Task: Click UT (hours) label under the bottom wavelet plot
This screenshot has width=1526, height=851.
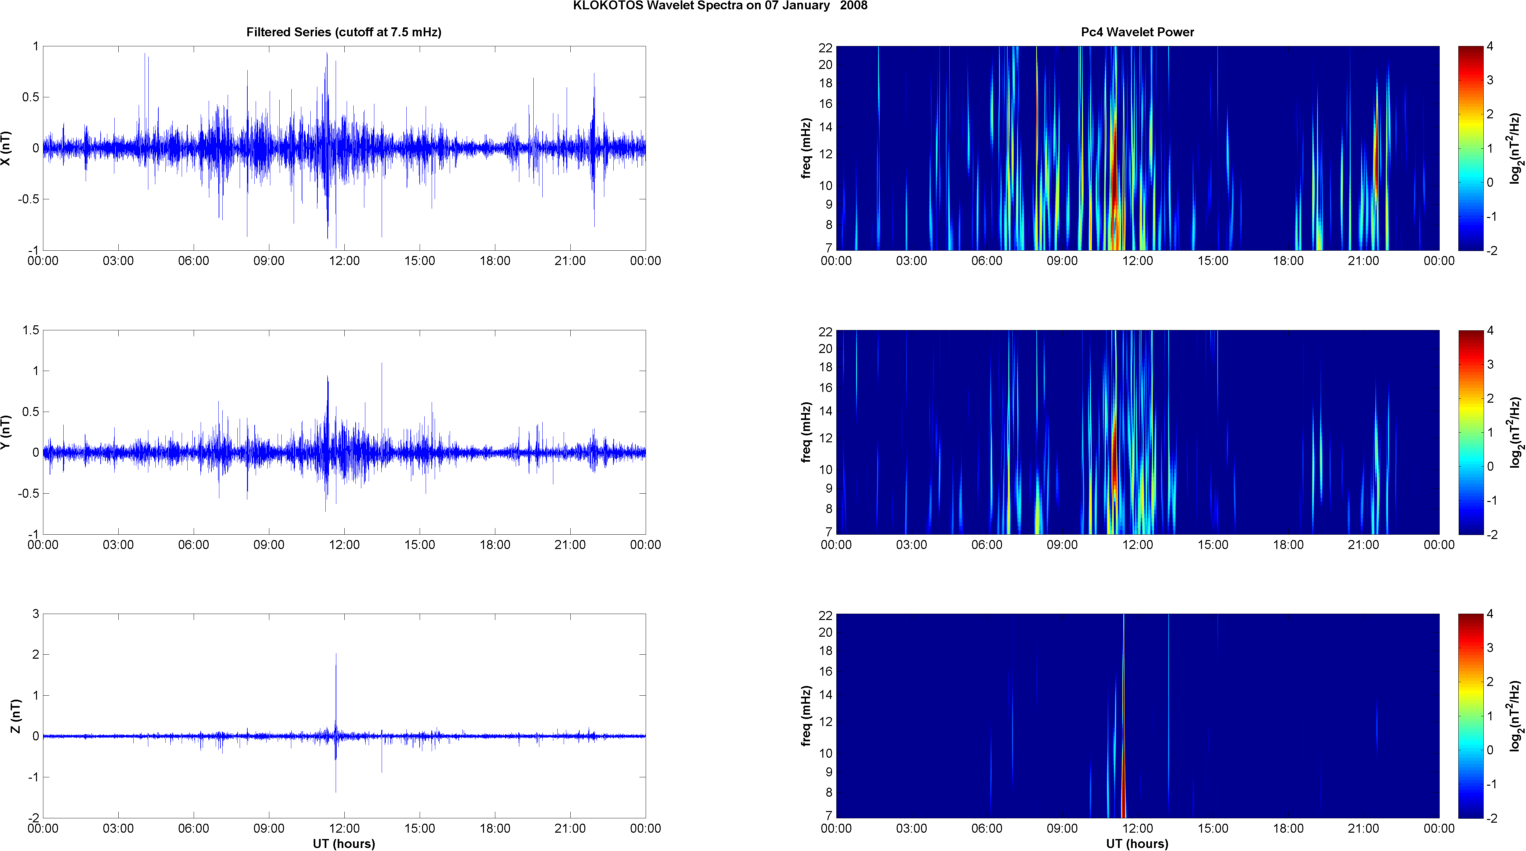Action: tap(1137, 844)
